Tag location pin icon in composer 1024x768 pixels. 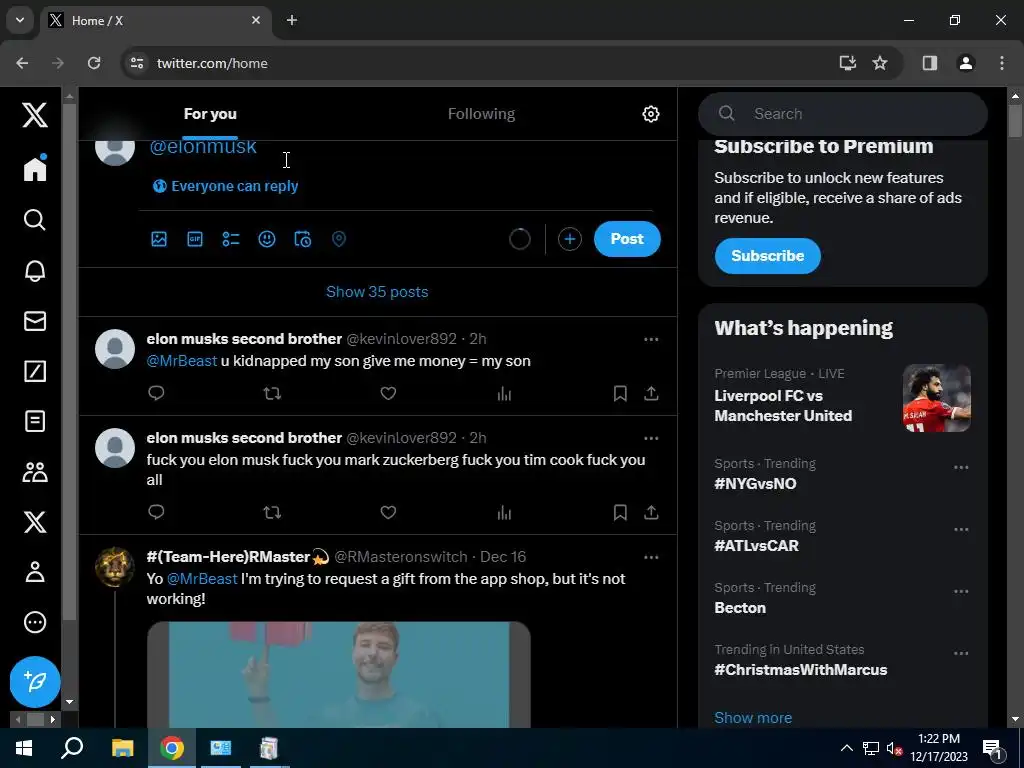click(x=338, y=239)
